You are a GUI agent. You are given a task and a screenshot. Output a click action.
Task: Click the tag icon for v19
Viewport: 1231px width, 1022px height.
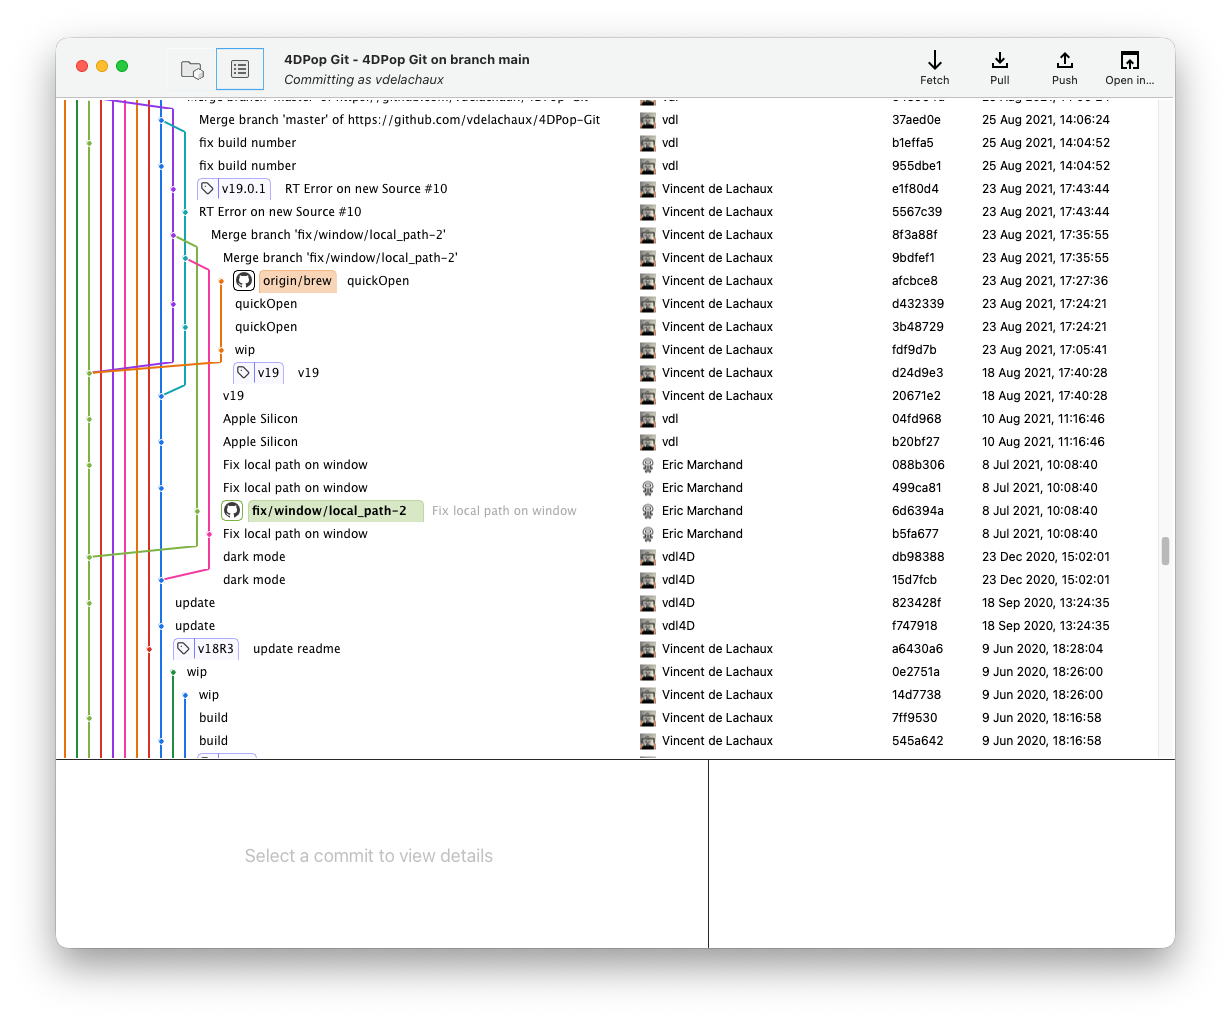point(243,373)
